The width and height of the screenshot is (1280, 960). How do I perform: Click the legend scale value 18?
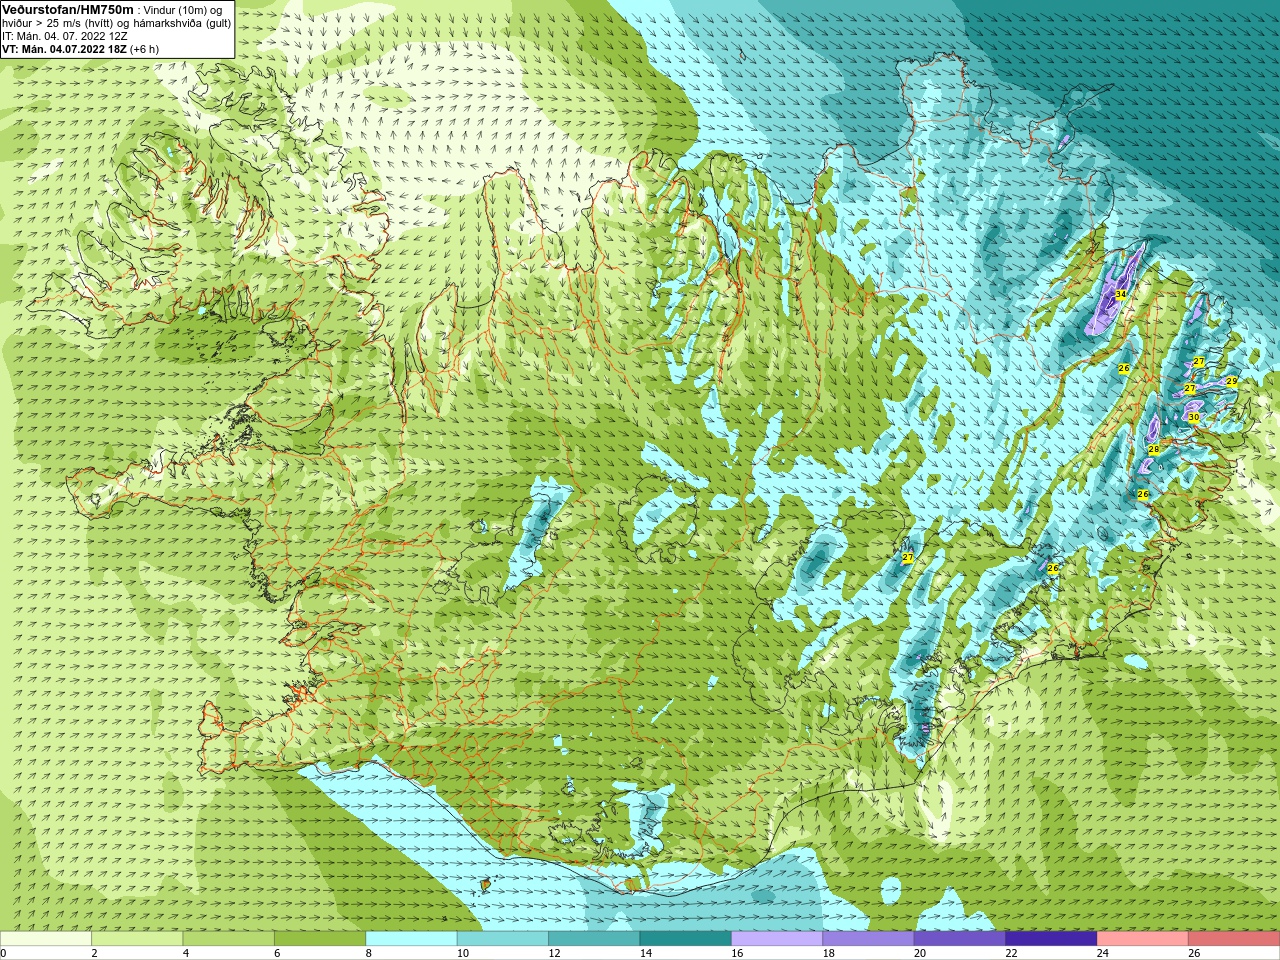click(x=828, y=953)
